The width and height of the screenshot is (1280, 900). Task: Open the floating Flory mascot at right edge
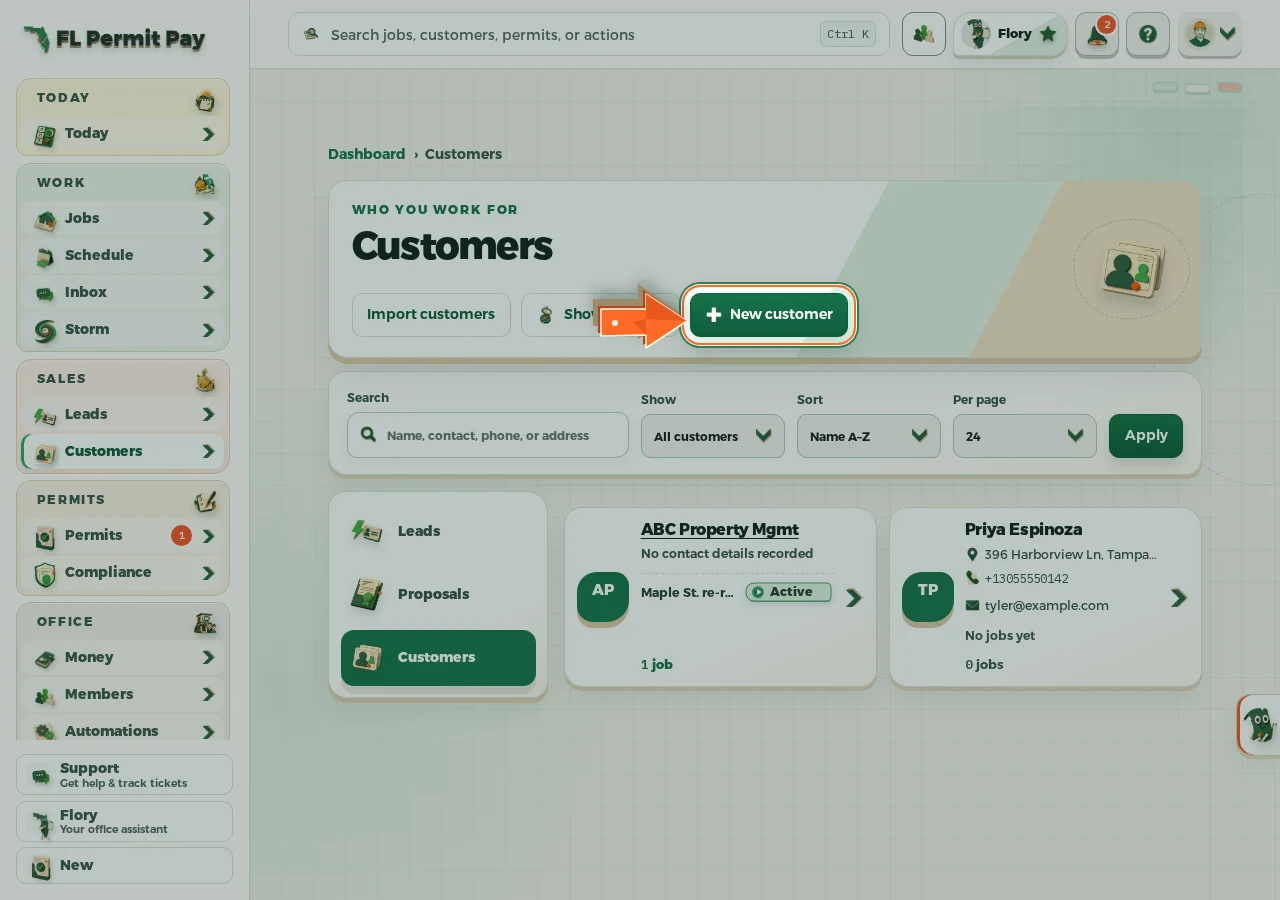point(1259,724)
